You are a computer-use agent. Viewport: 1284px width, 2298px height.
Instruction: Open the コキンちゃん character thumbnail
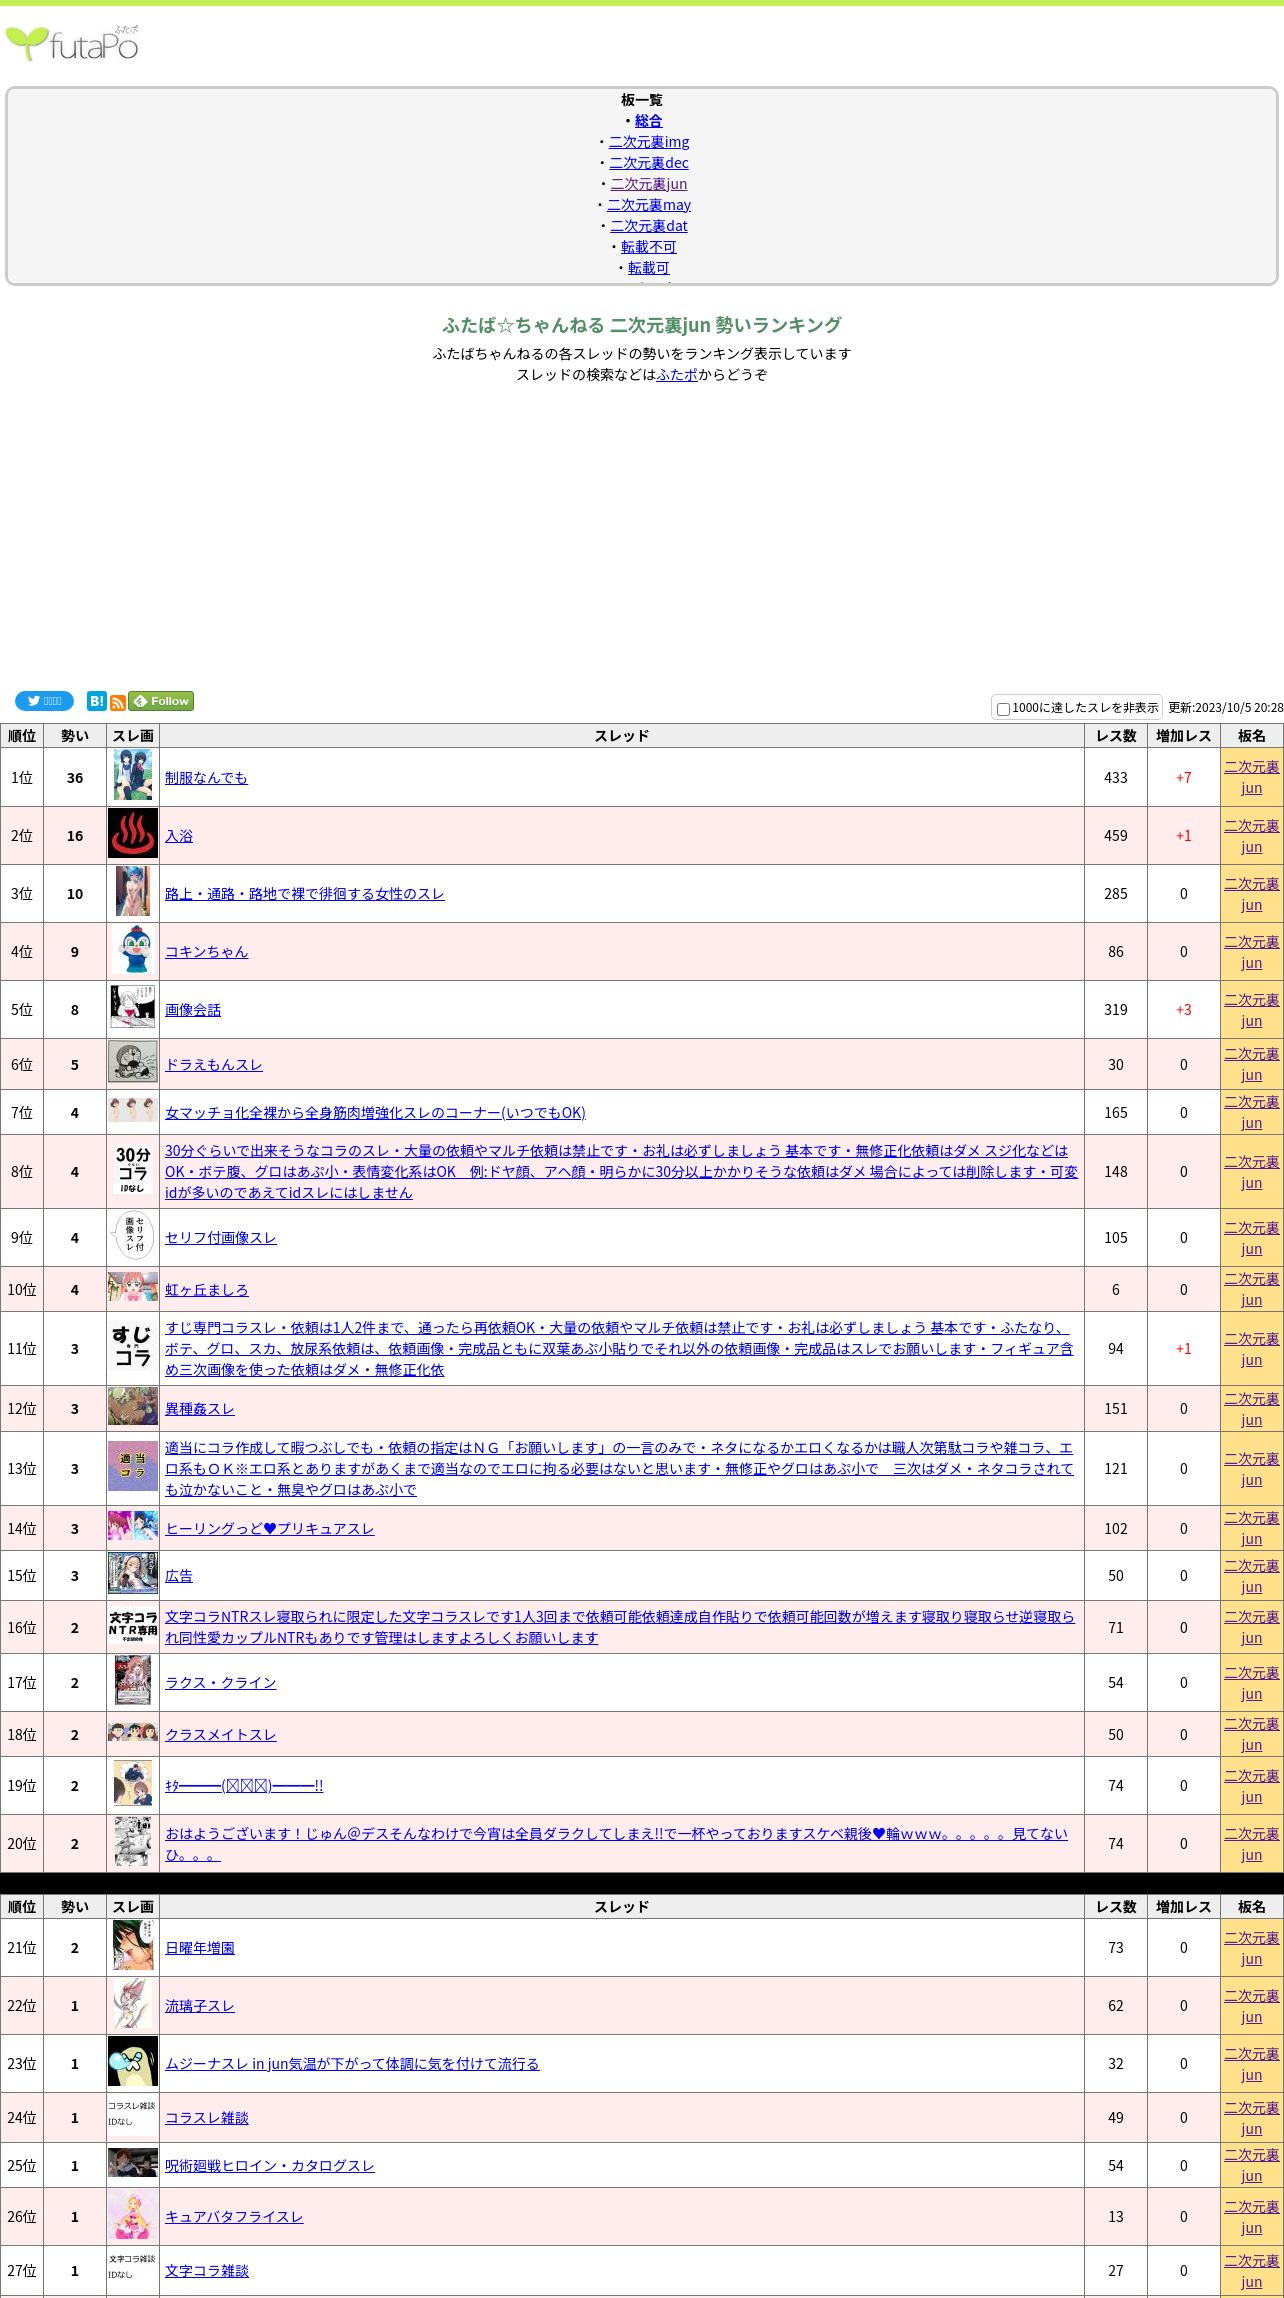coord(133,950)
